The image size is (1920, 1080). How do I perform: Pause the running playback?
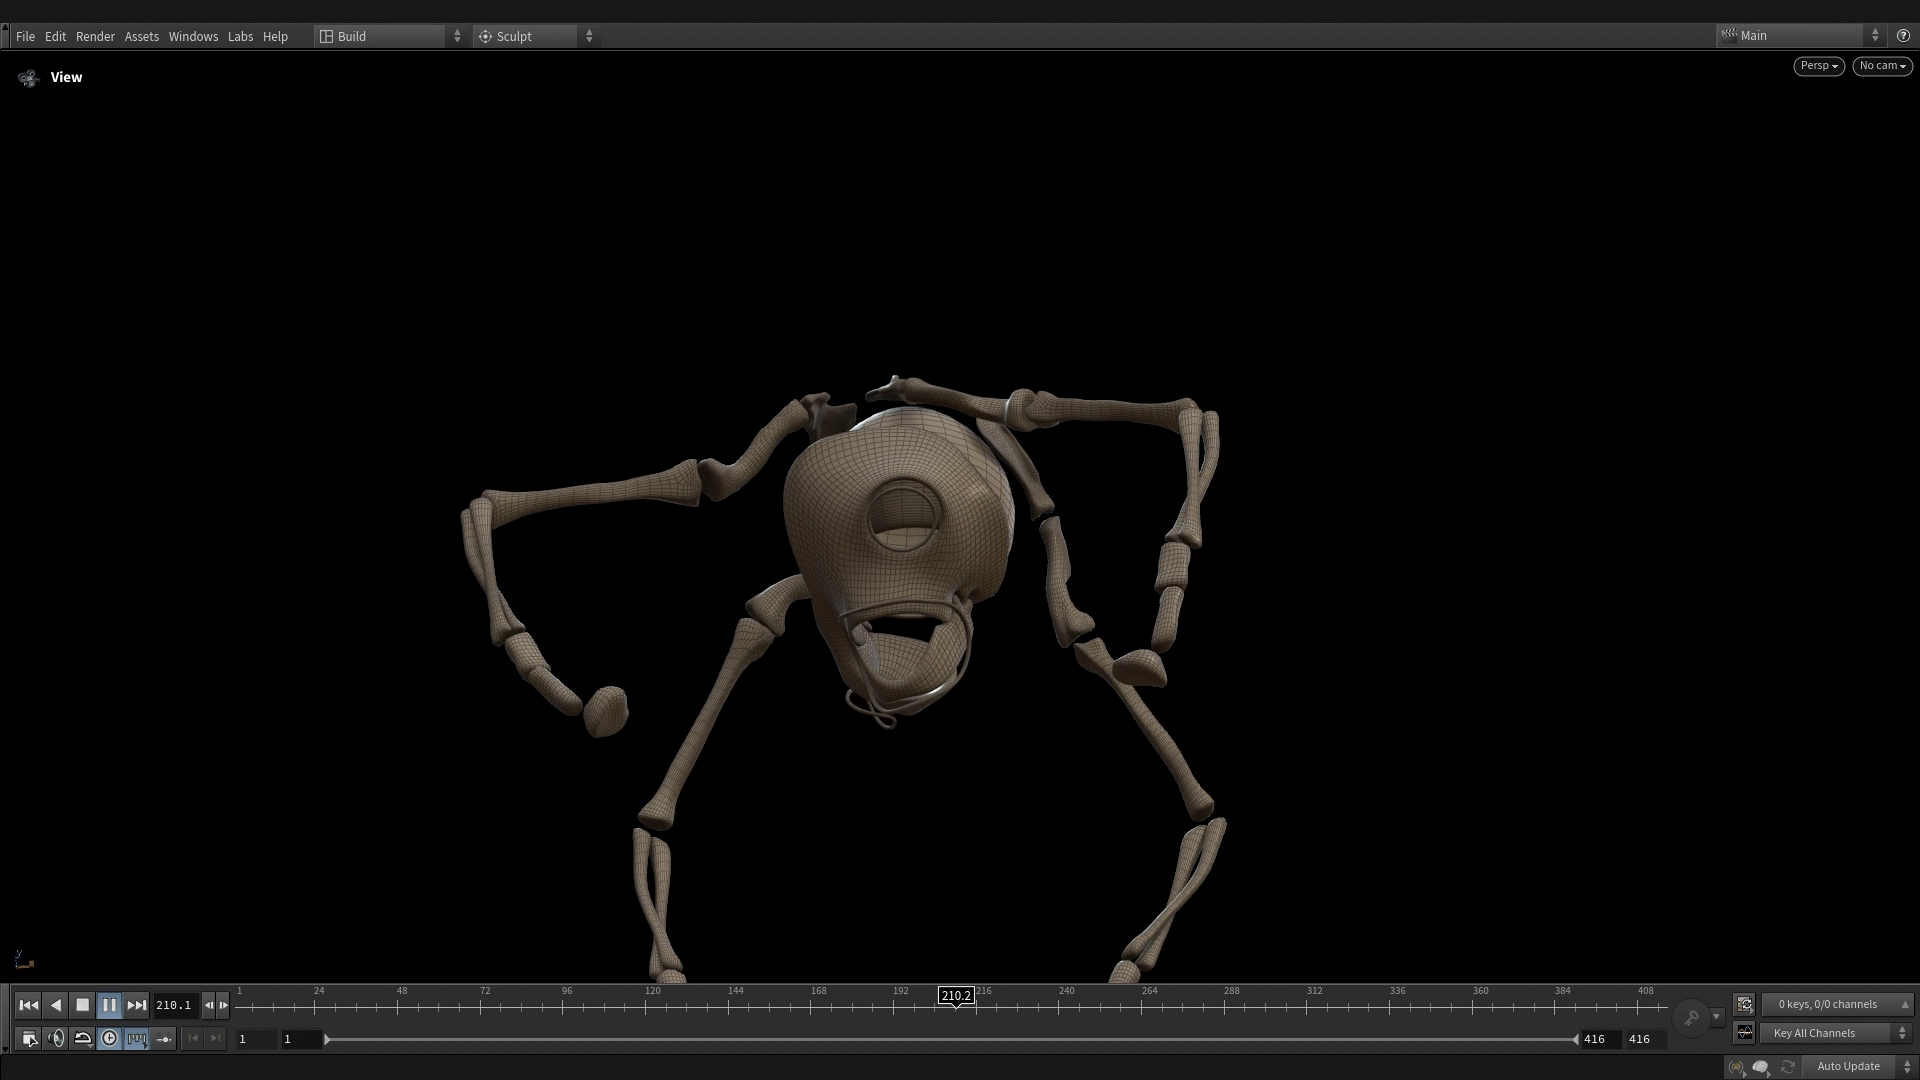[109, 1005]
